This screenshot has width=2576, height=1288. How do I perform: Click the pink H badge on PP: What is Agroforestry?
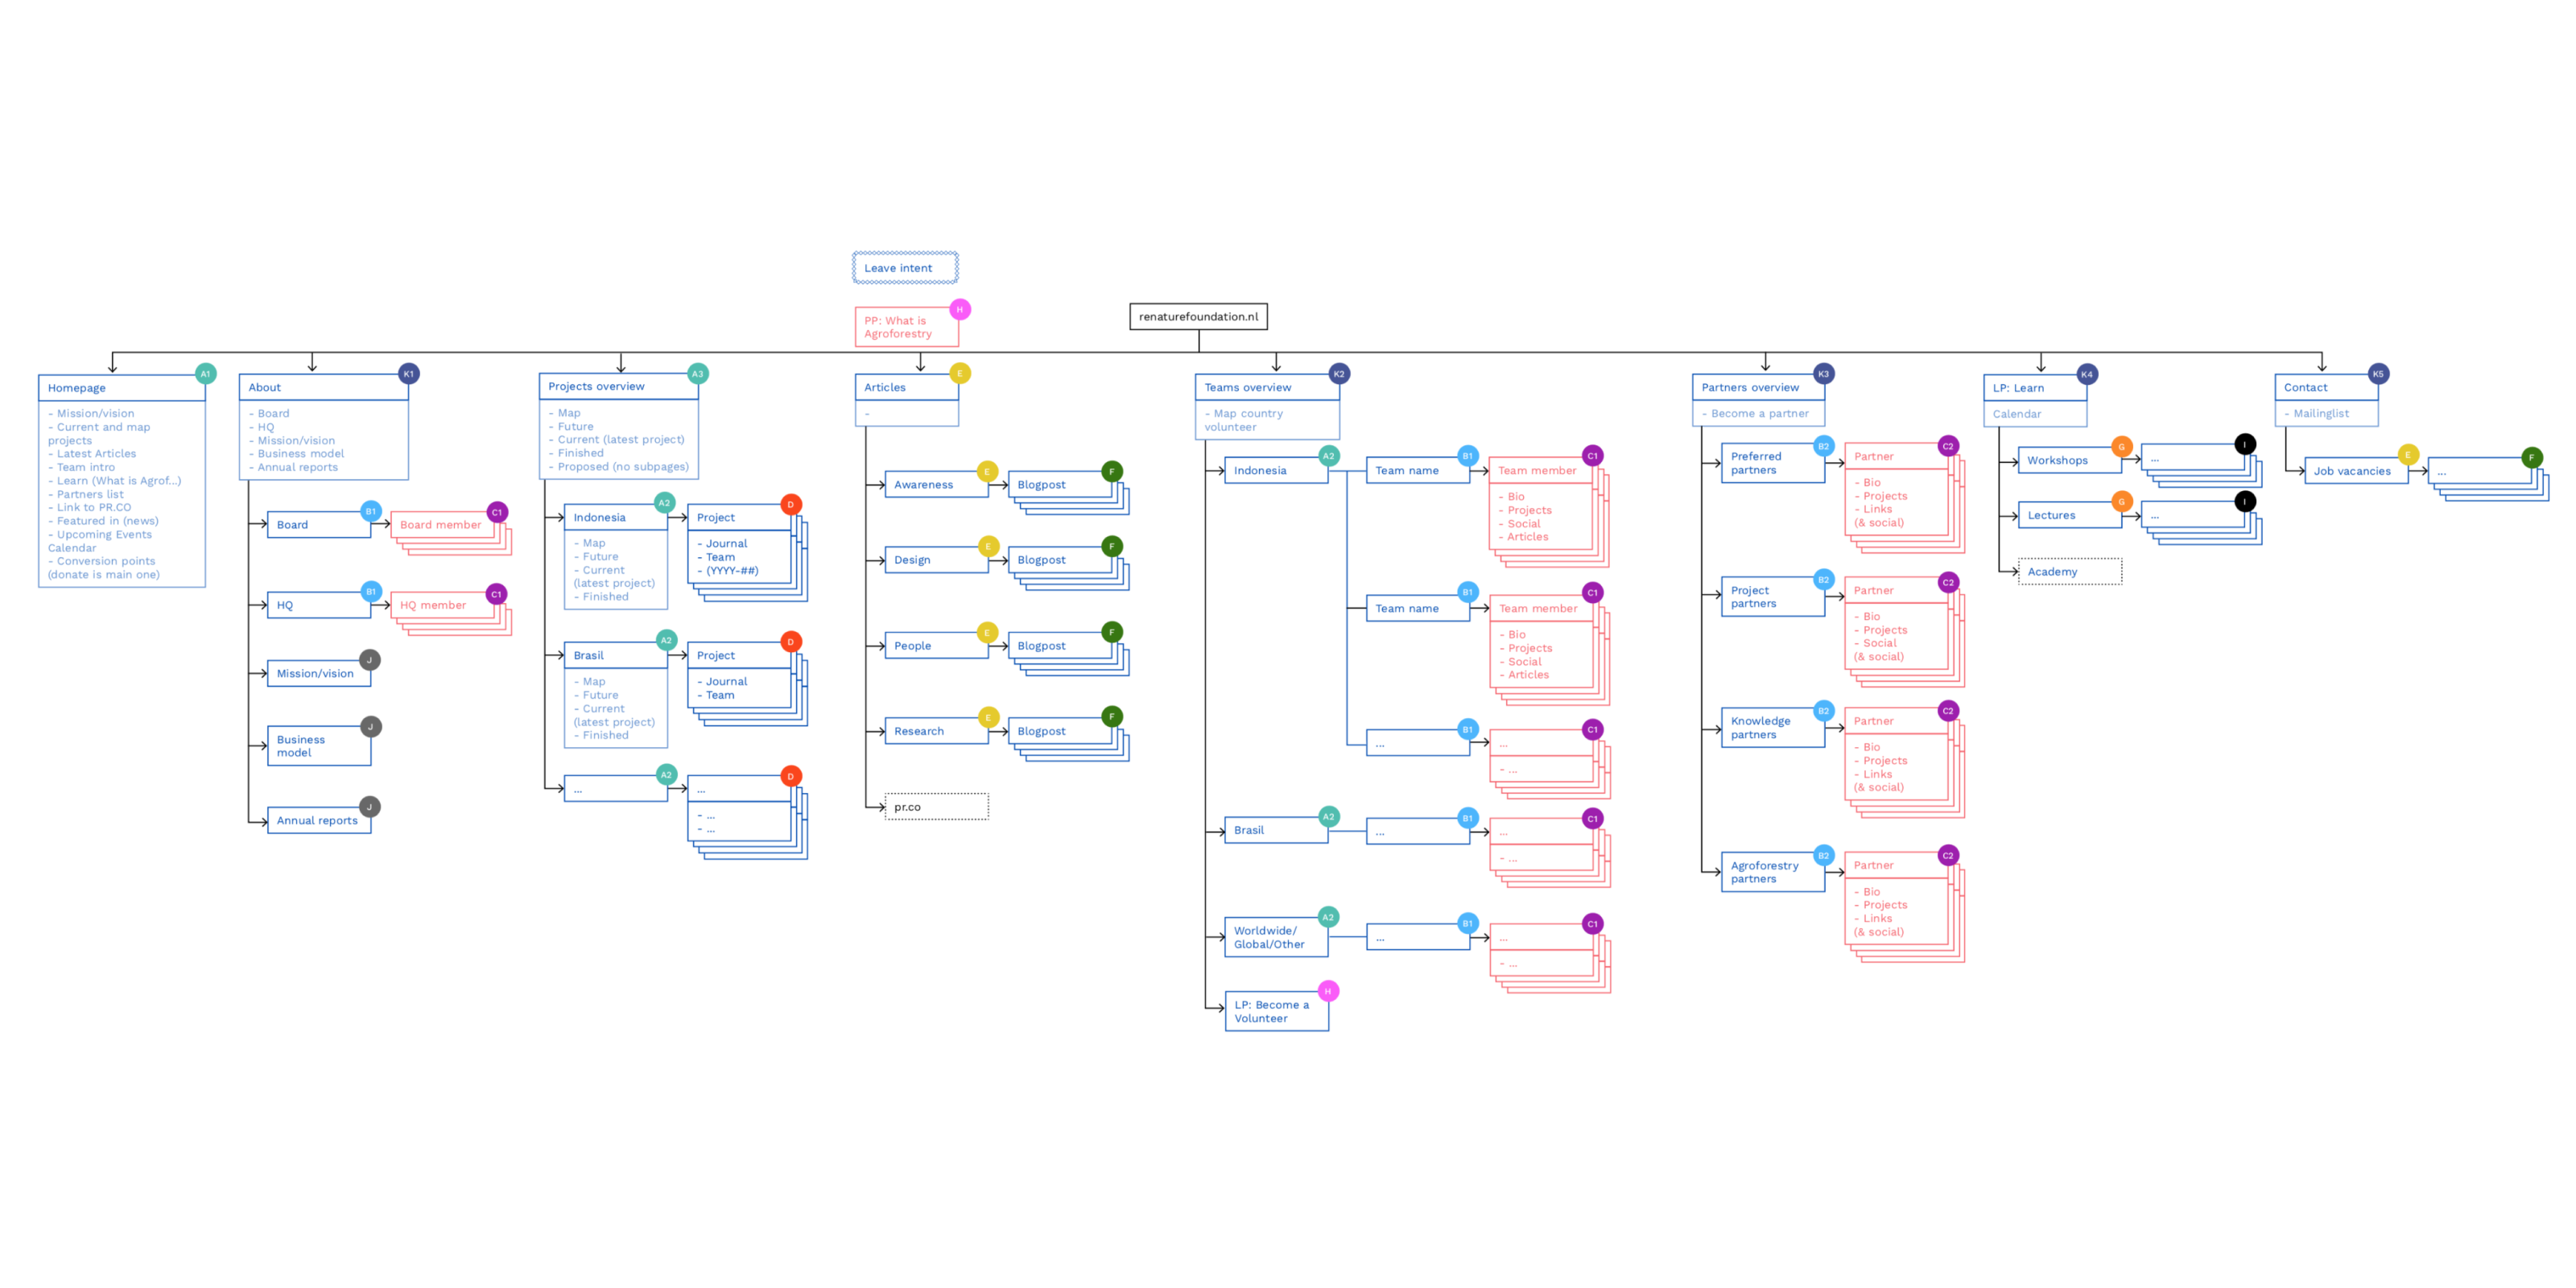click(x=960, y=310)
